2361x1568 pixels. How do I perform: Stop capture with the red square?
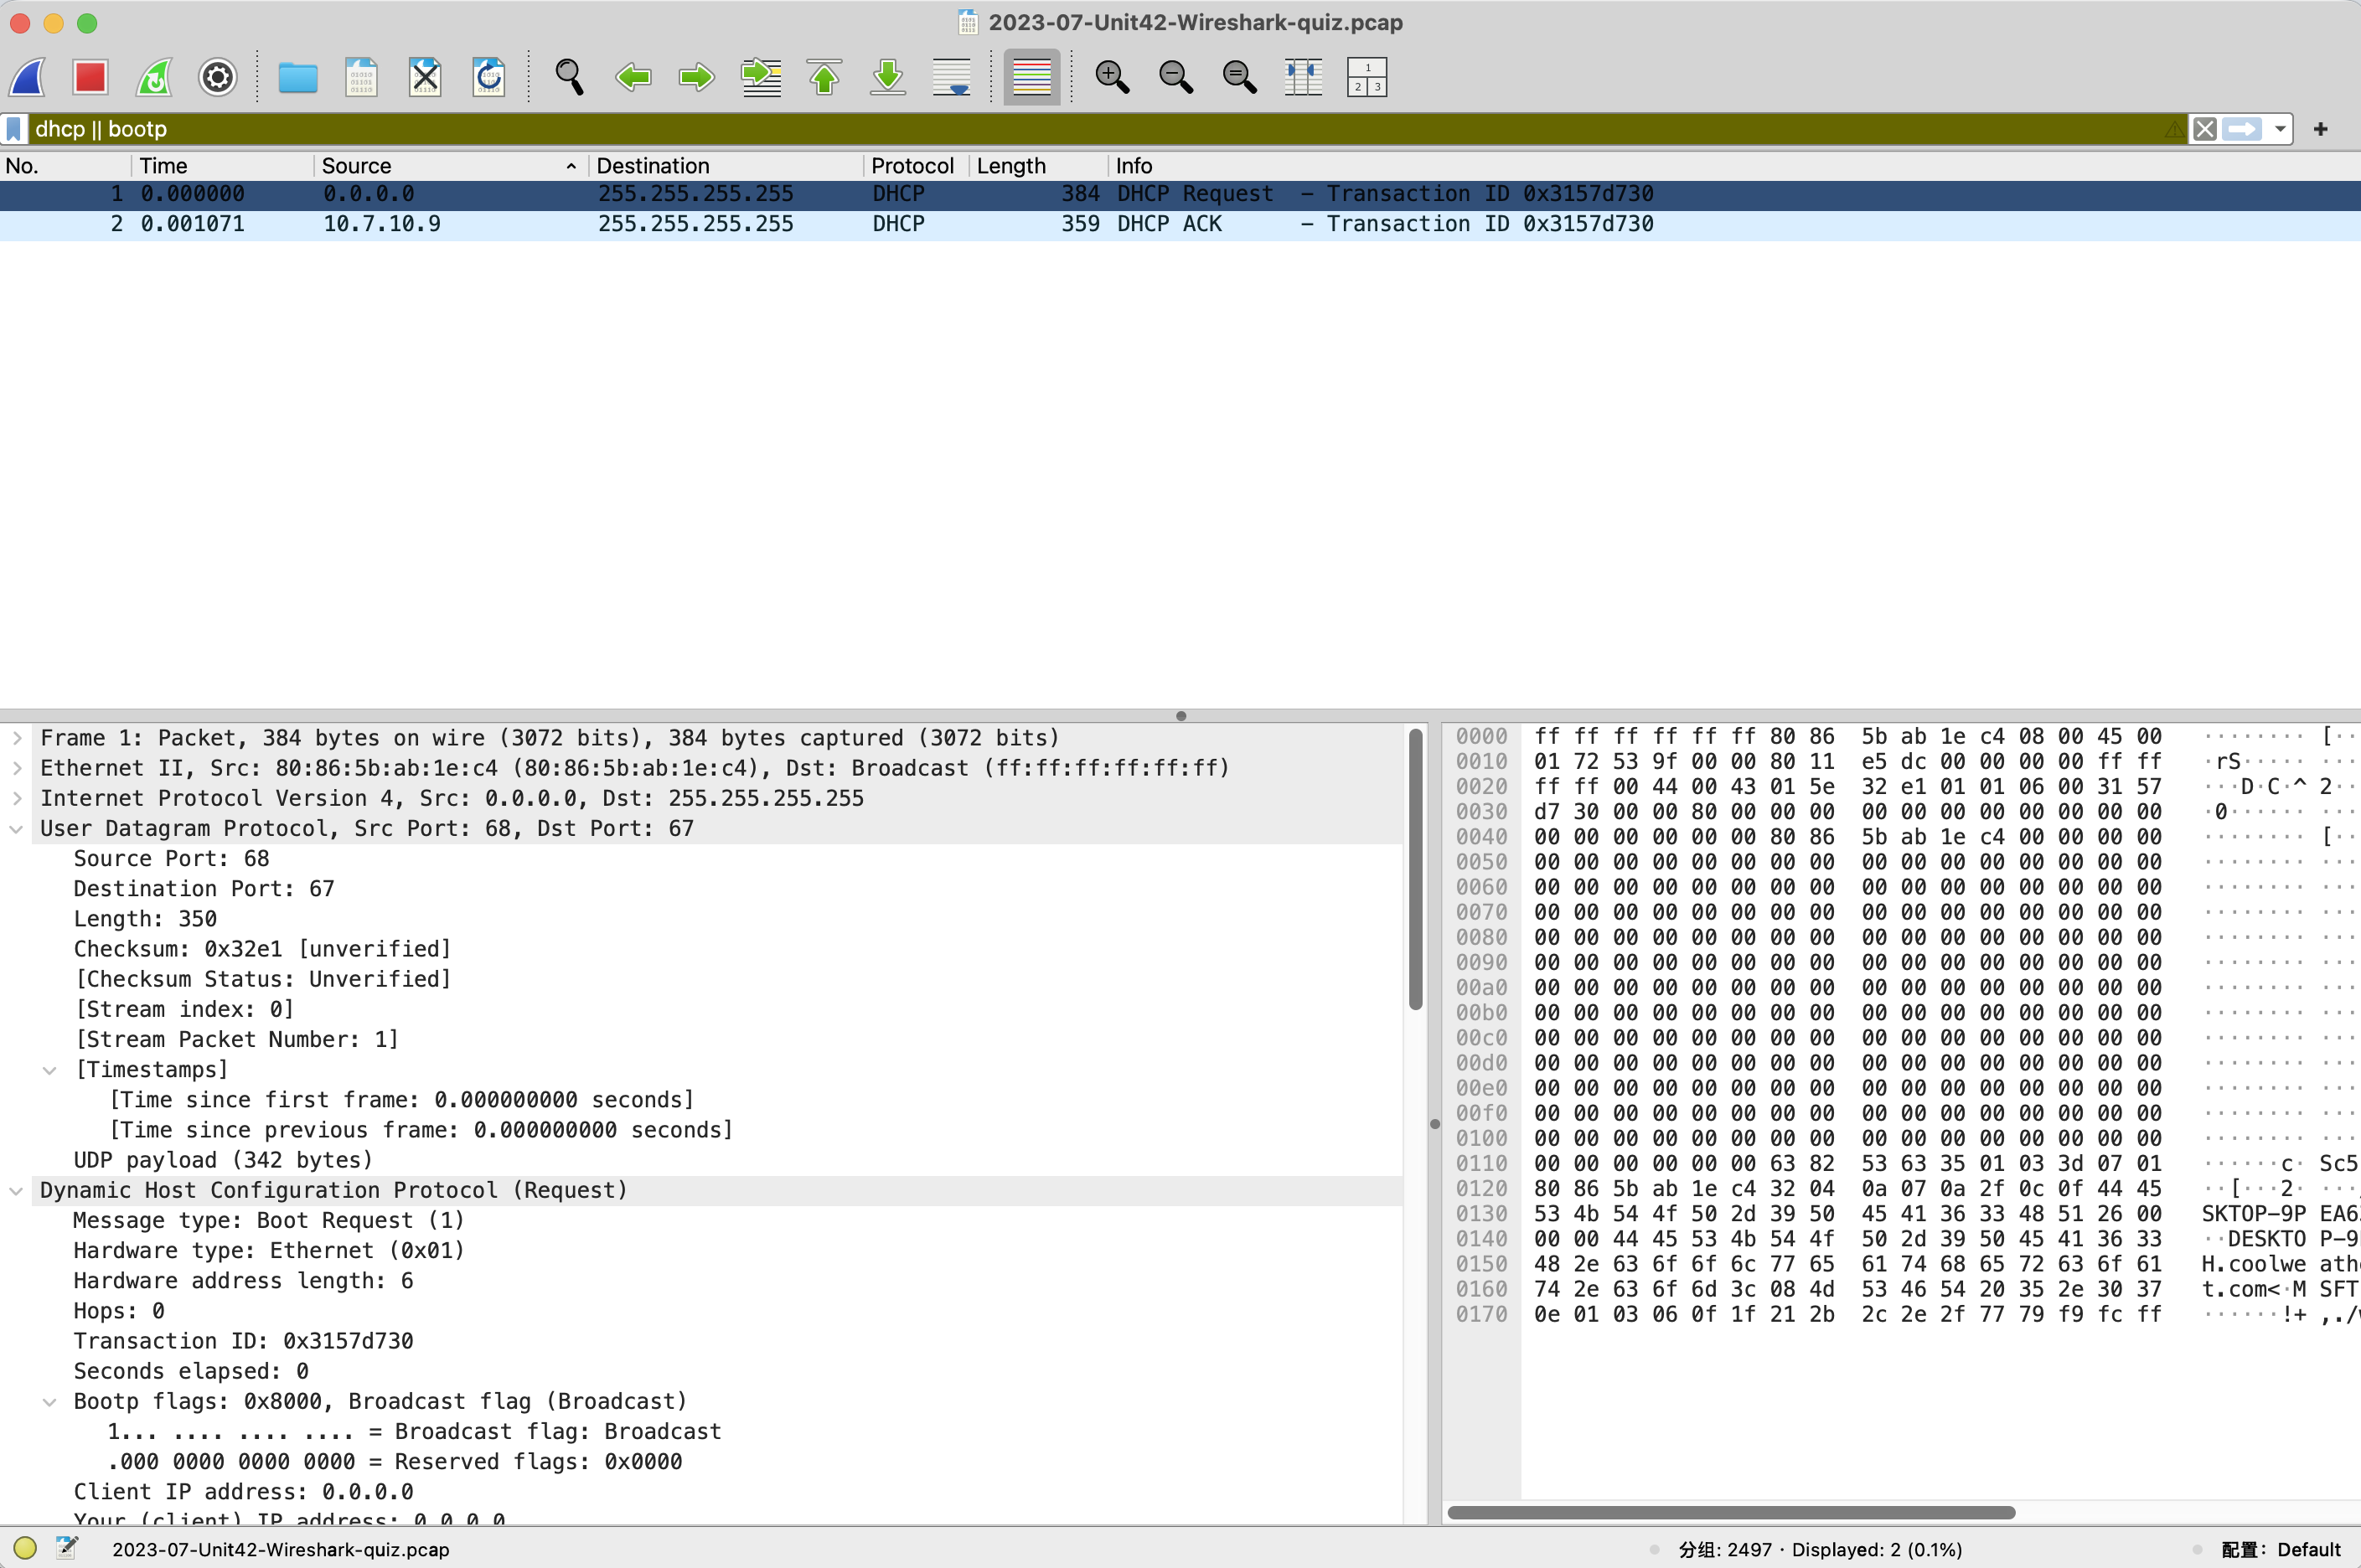click(90, 77)
